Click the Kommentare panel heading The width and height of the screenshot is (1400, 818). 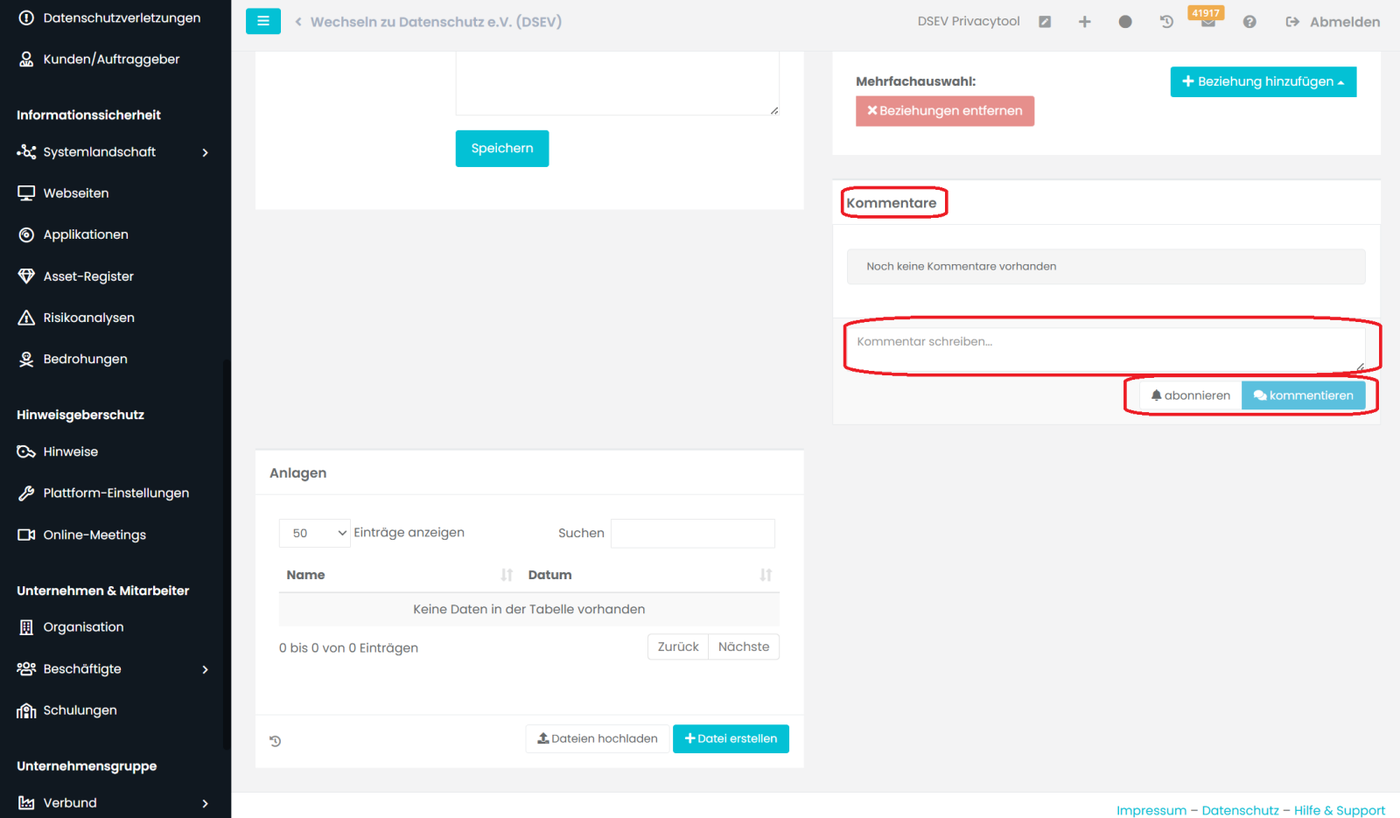click(891, 203)
